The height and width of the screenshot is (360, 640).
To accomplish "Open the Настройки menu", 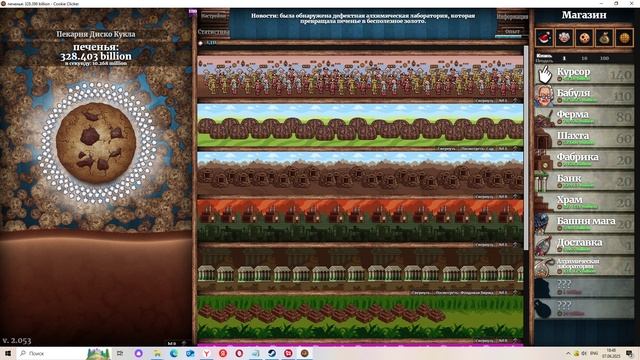I will (213, 16).
